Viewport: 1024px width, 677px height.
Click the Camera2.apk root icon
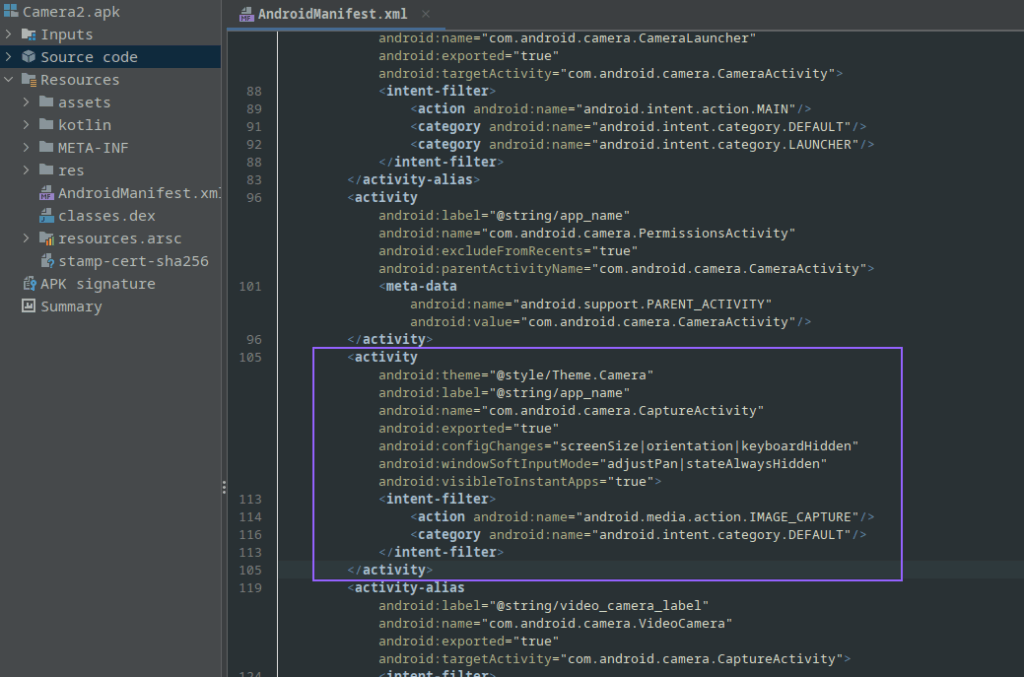tap(10, 12)
